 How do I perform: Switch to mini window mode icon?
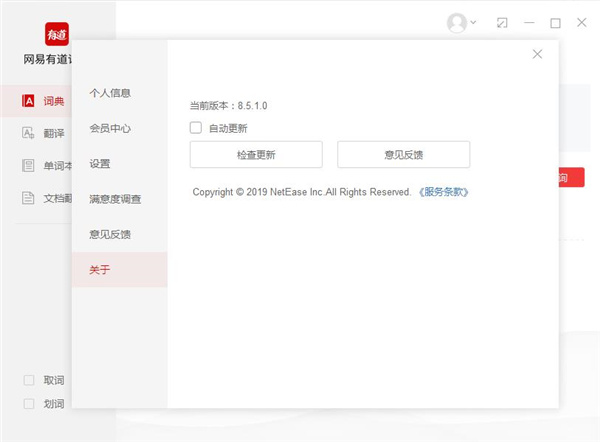[502, 23]
